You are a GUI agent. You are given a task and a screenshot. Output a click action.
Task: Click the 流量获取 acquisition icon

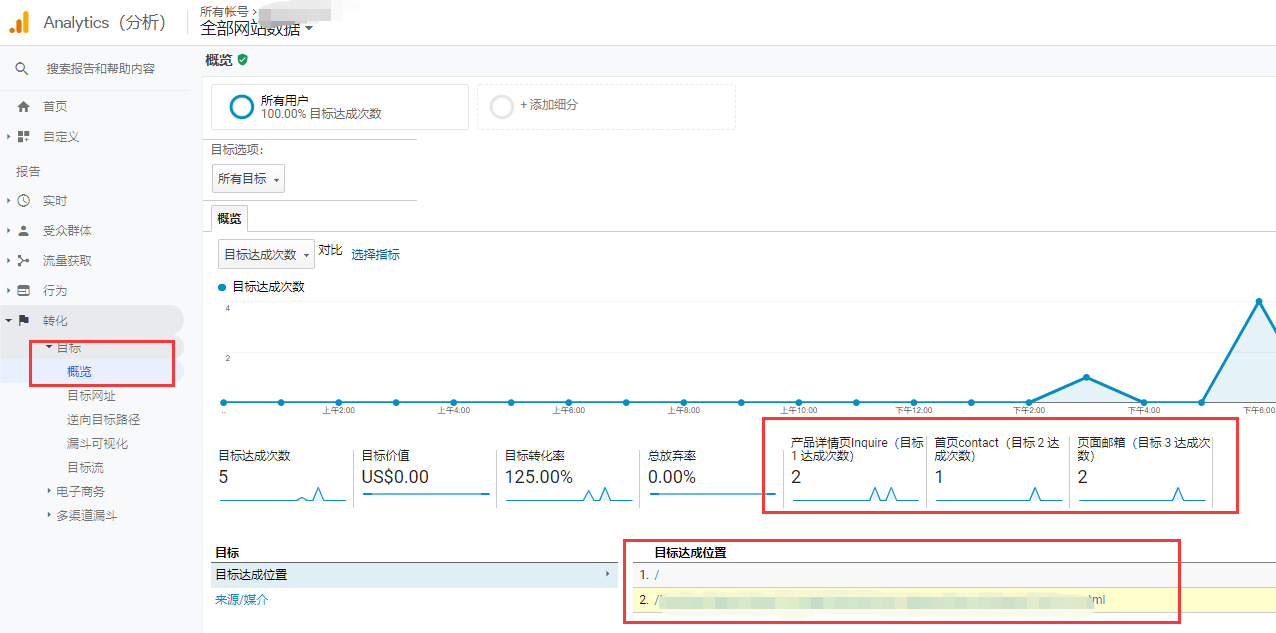24,261
